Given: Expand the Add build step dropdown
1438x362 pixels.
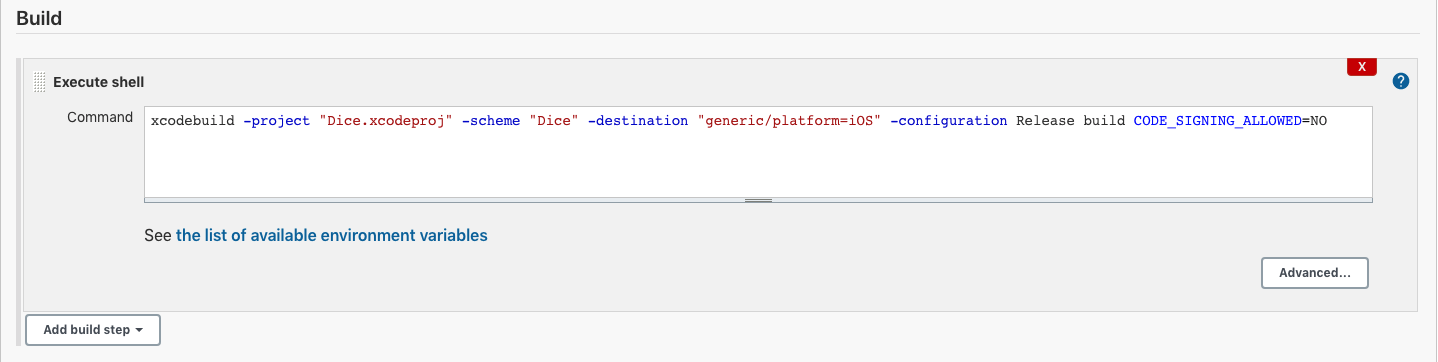Looking at the screenshot, I should (93, 330).
